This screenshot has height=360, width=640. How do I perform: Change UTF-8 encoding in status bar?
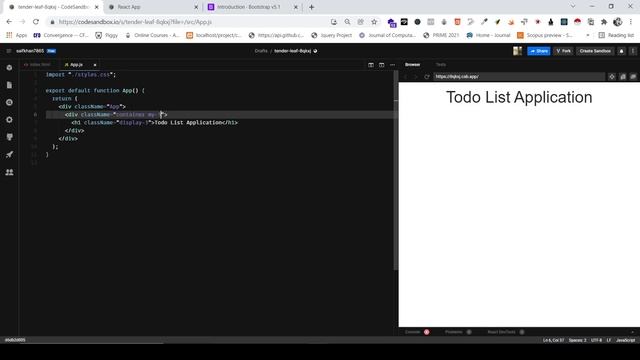(x=596, y=340)
